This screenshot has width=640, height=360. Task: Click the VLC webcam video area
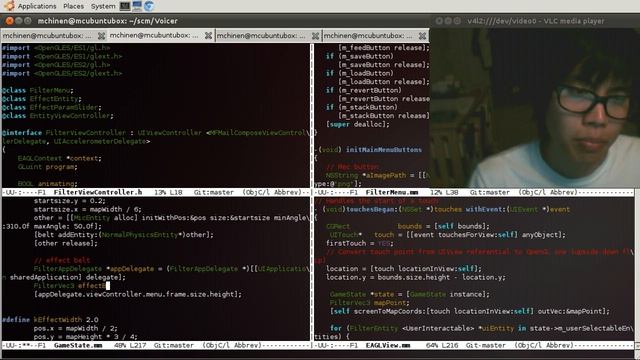pyautogui.click(x=535, y=108)
